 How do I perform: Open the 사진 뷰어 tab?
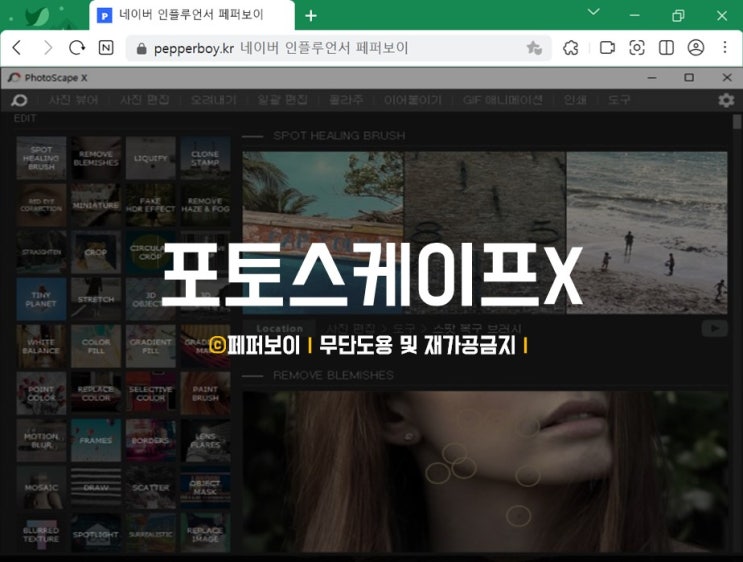[x=73, y=100]
